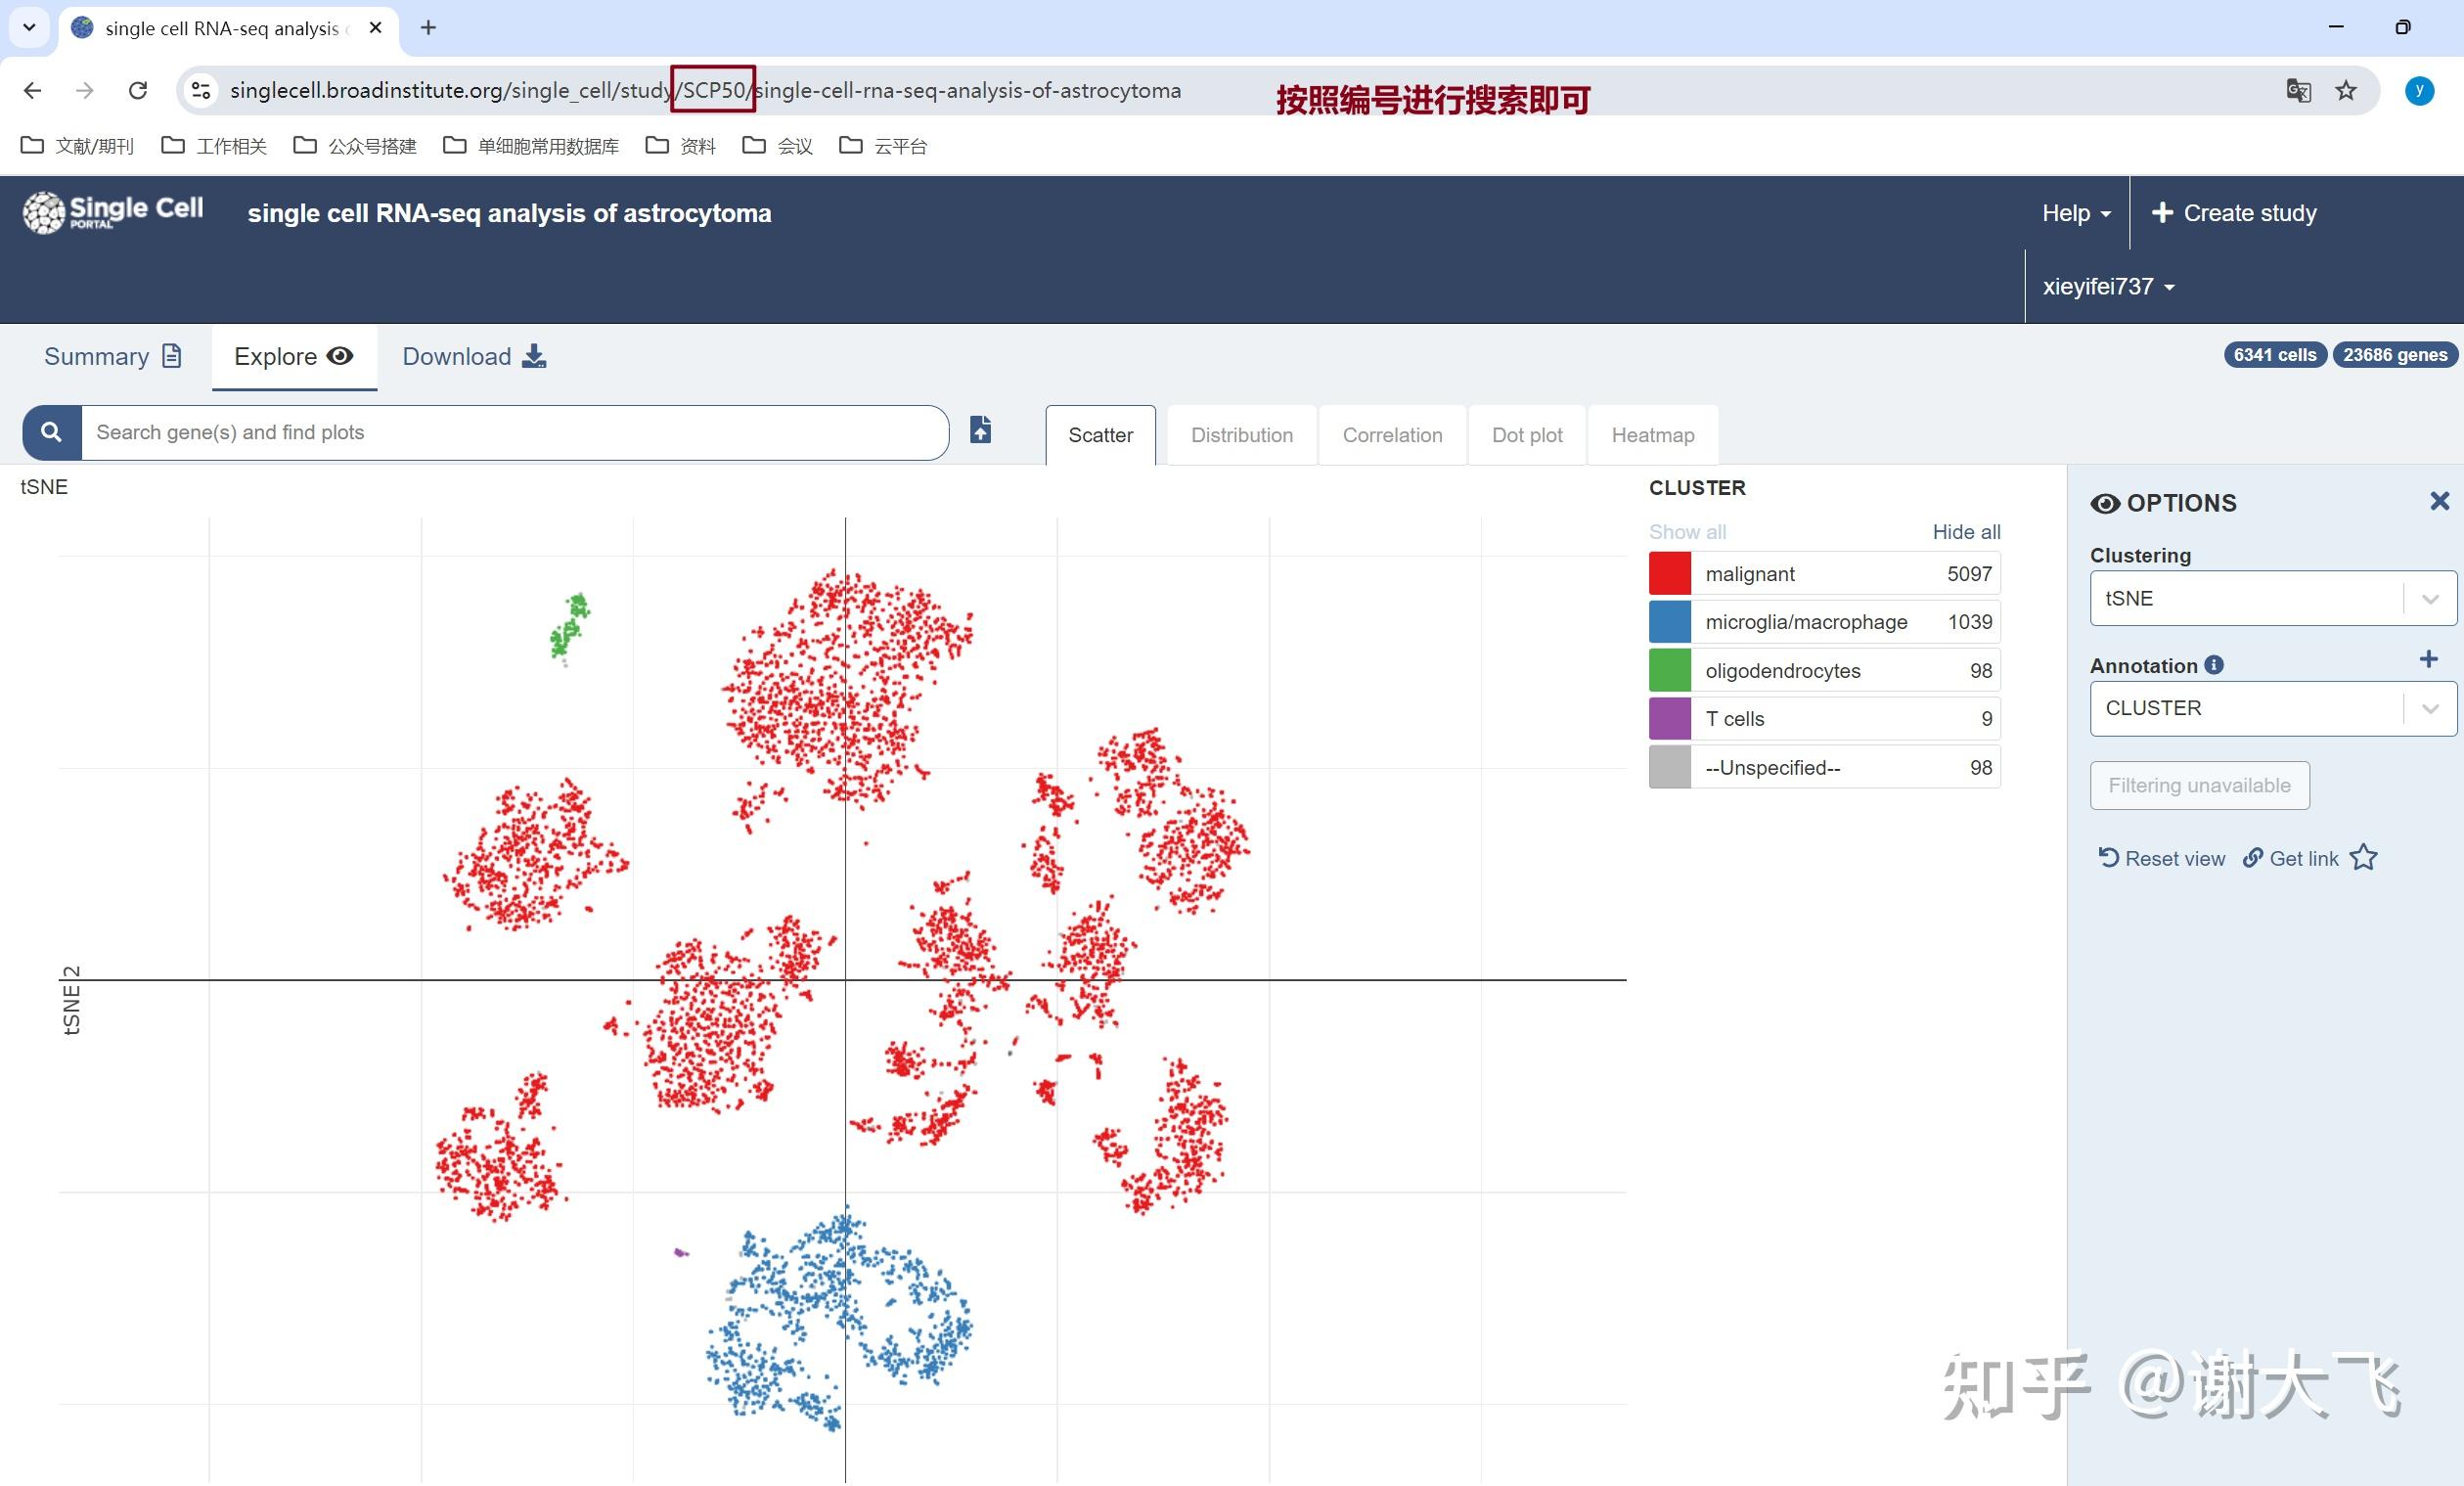Click the star icon beside Get link
Screen dimensions: 2464x1486
pos(2364,858)
